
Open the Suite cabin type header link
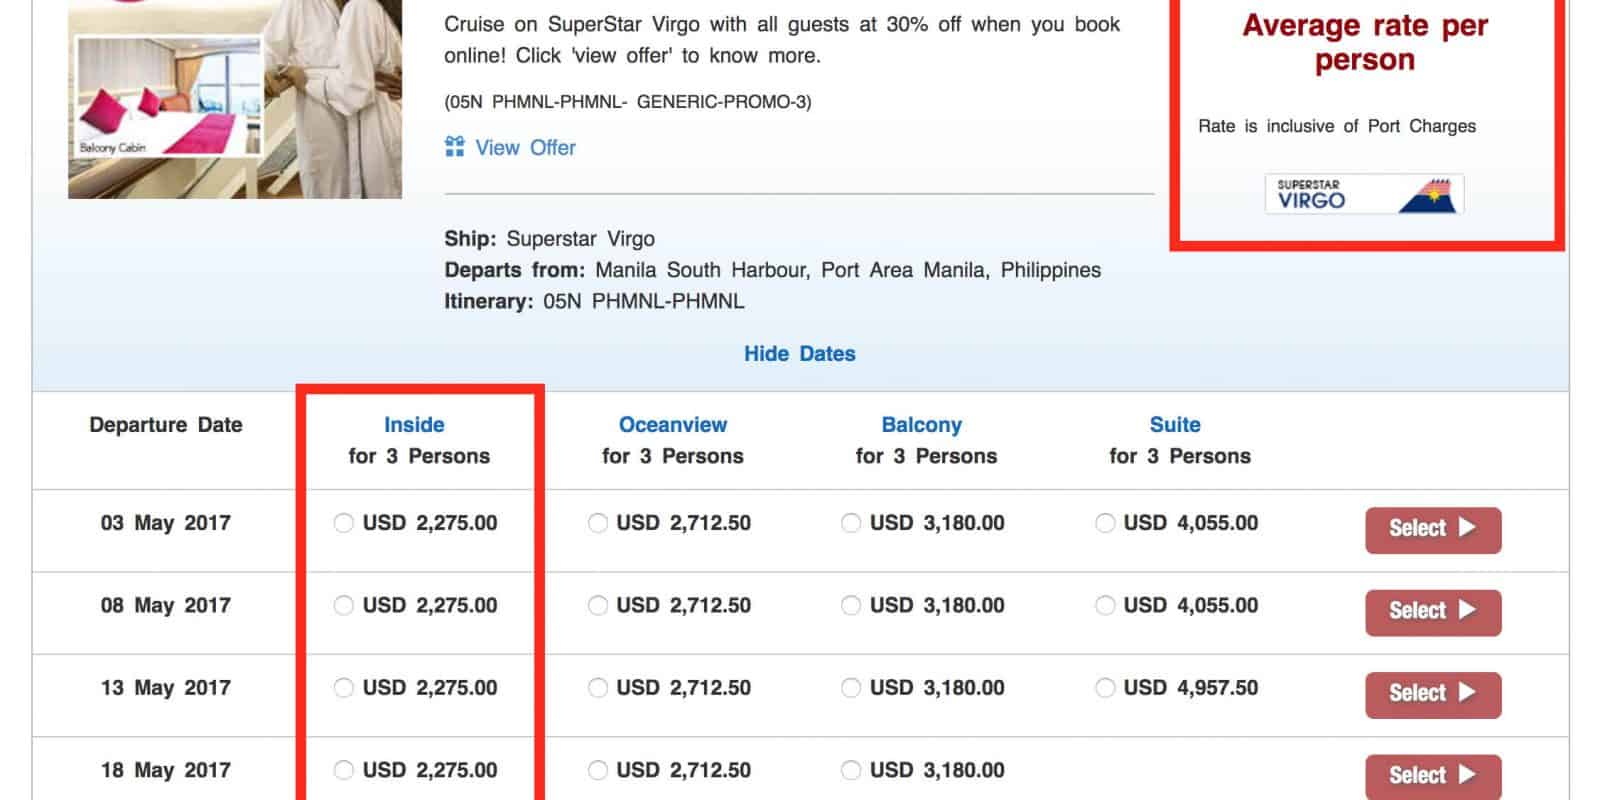[x=1174, y=425]
